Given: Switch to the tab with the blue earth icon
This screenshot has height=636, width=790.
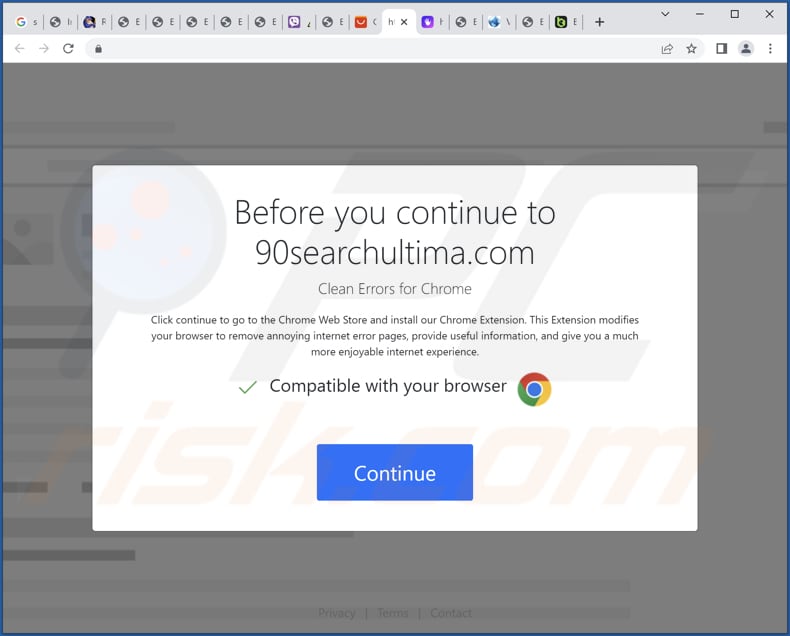Looking at the screenshot, I should (x=499, y=22).
